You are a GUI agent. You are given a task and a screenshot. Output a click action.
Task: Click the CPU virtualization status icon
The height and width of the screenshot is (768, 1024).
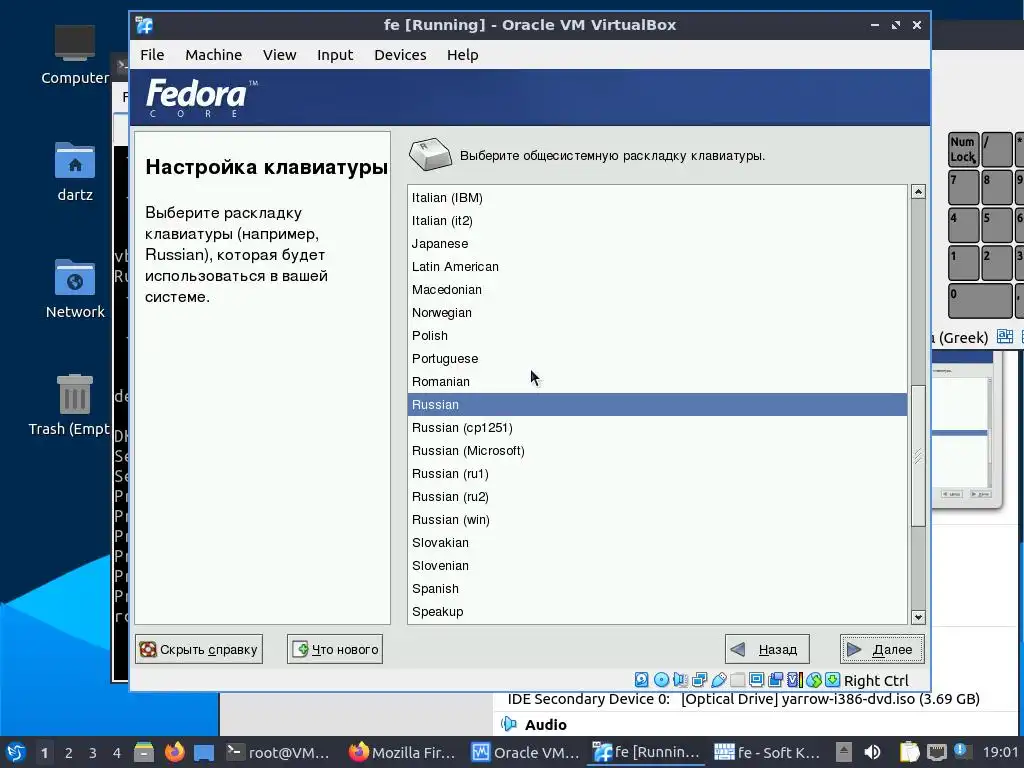794,680
